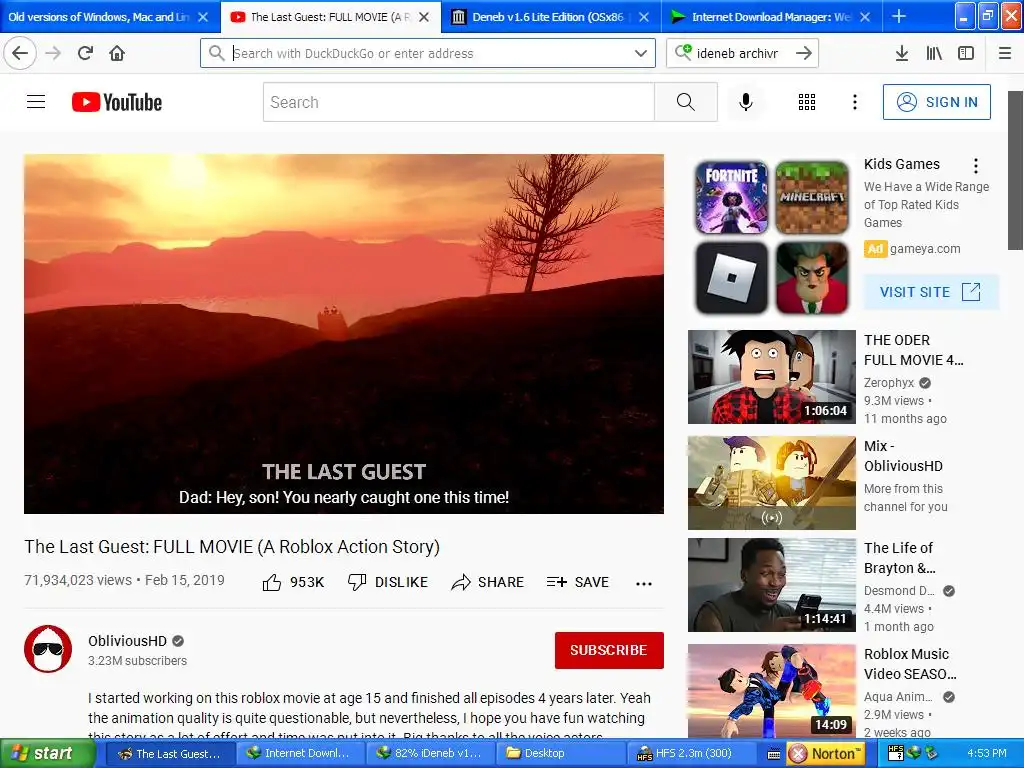
Task: Open Roblox Music Video SEASON thumbnail
Action: click(772, 691)
